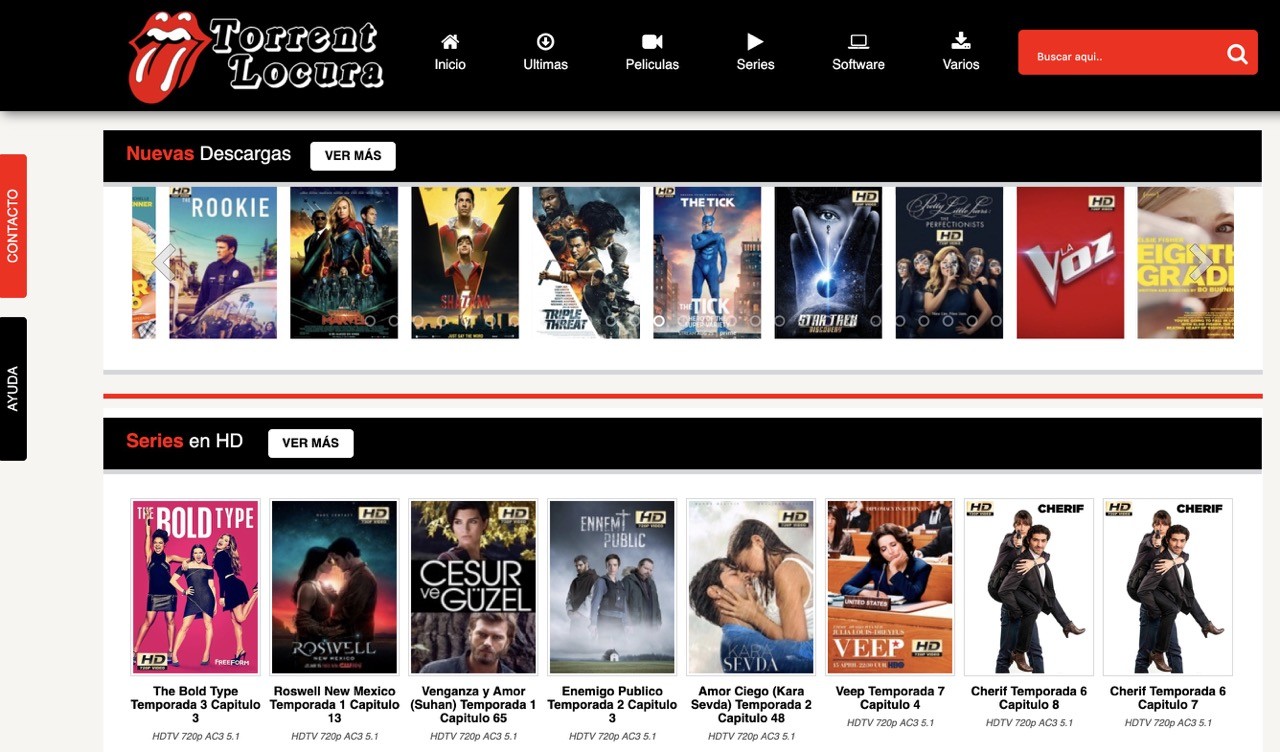This screenshot has width=1280, height=752.
Task: Click VER MÁS in the Series en HD section
Action: pos(311,442)
